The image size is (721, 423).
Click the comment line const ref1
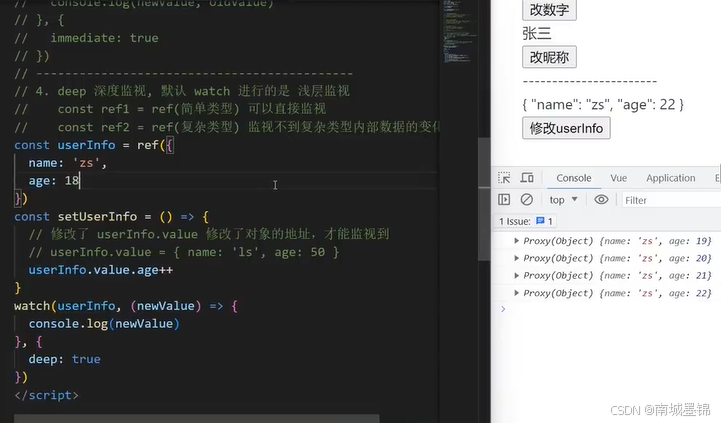[x=170, y=109]
